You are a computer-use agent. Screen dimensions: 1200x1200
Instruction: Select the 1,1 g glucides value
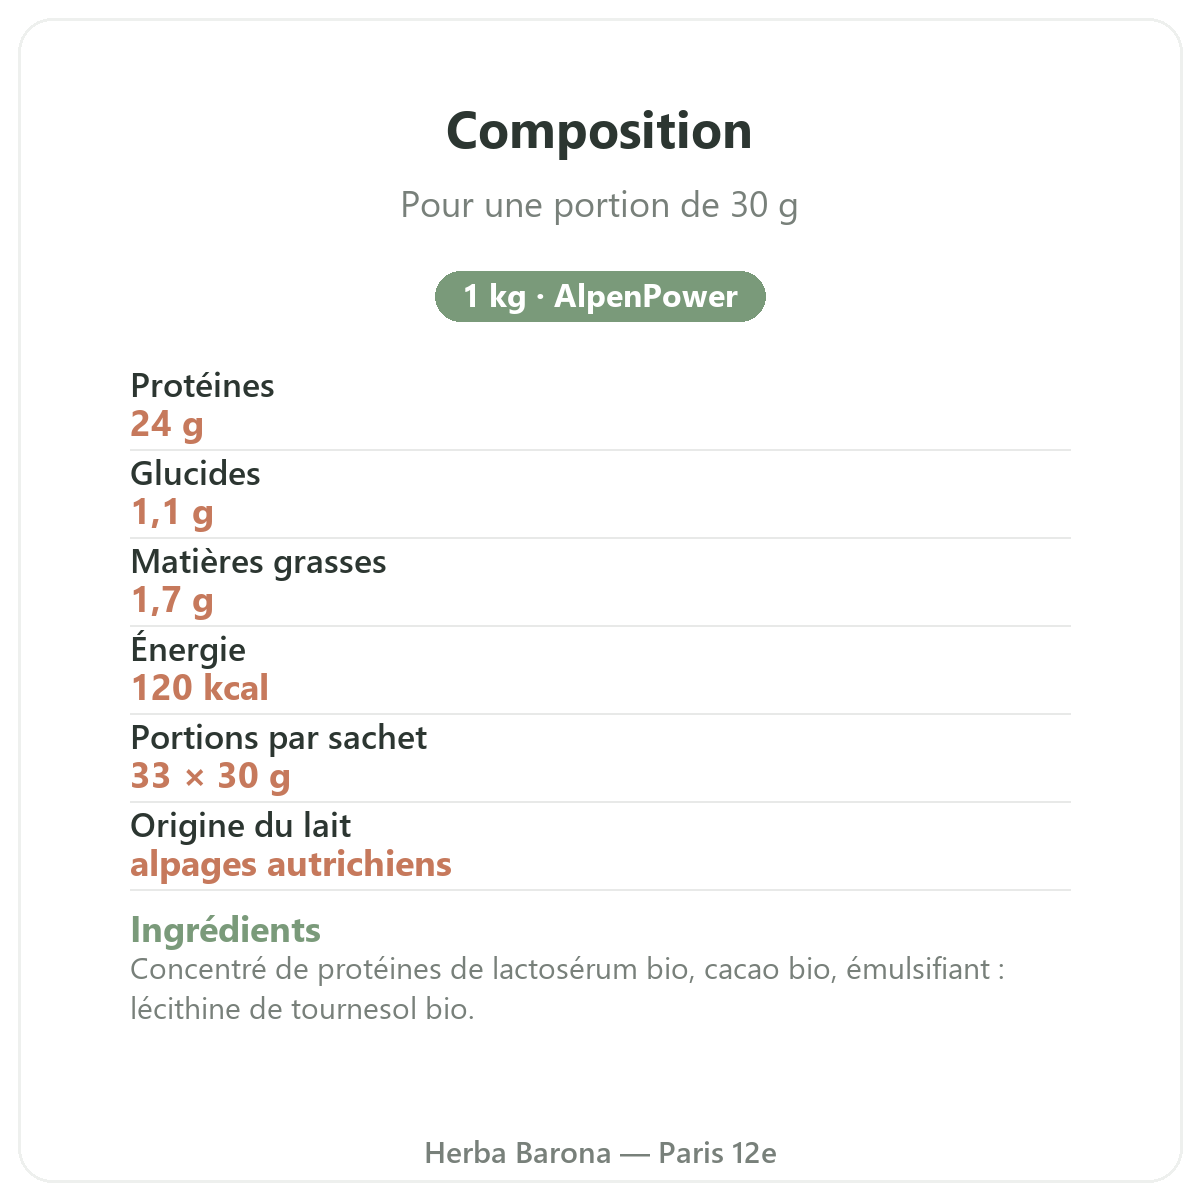tap(172, 512)
